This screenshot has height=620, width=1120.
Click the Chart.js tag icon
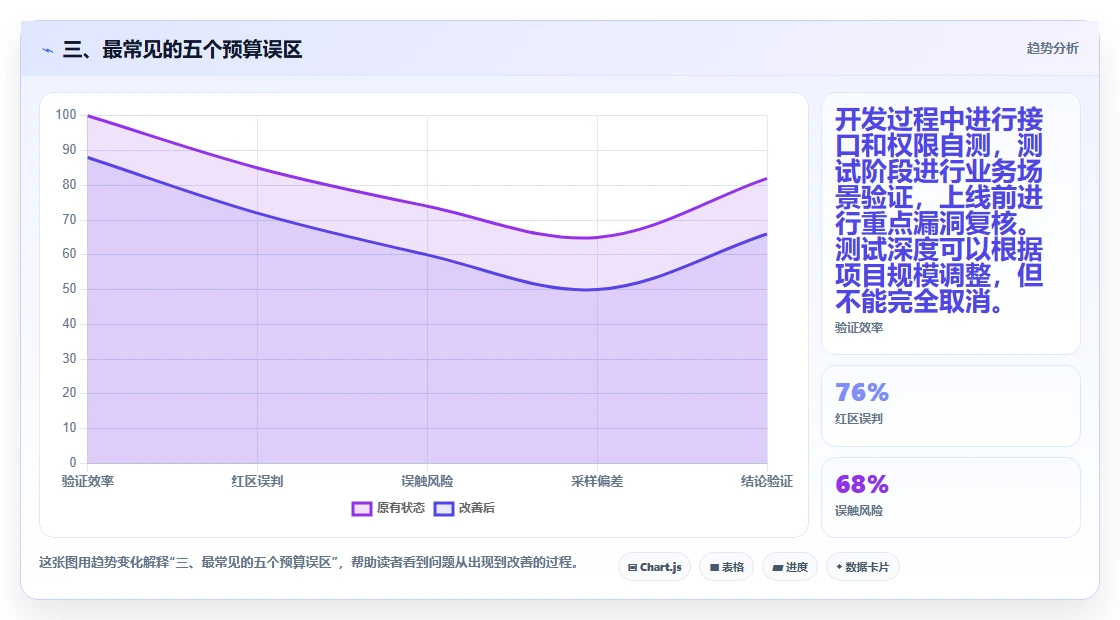click(x=632, y=567)
